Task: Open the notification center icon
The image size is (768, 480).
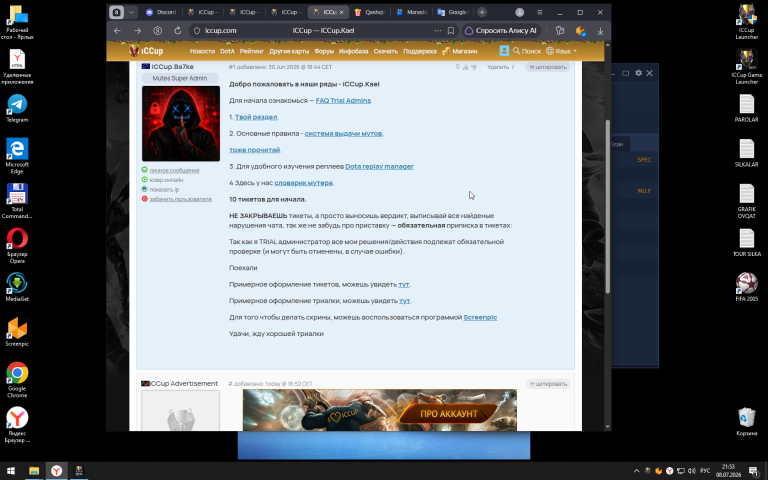Action: click(753, 471)
